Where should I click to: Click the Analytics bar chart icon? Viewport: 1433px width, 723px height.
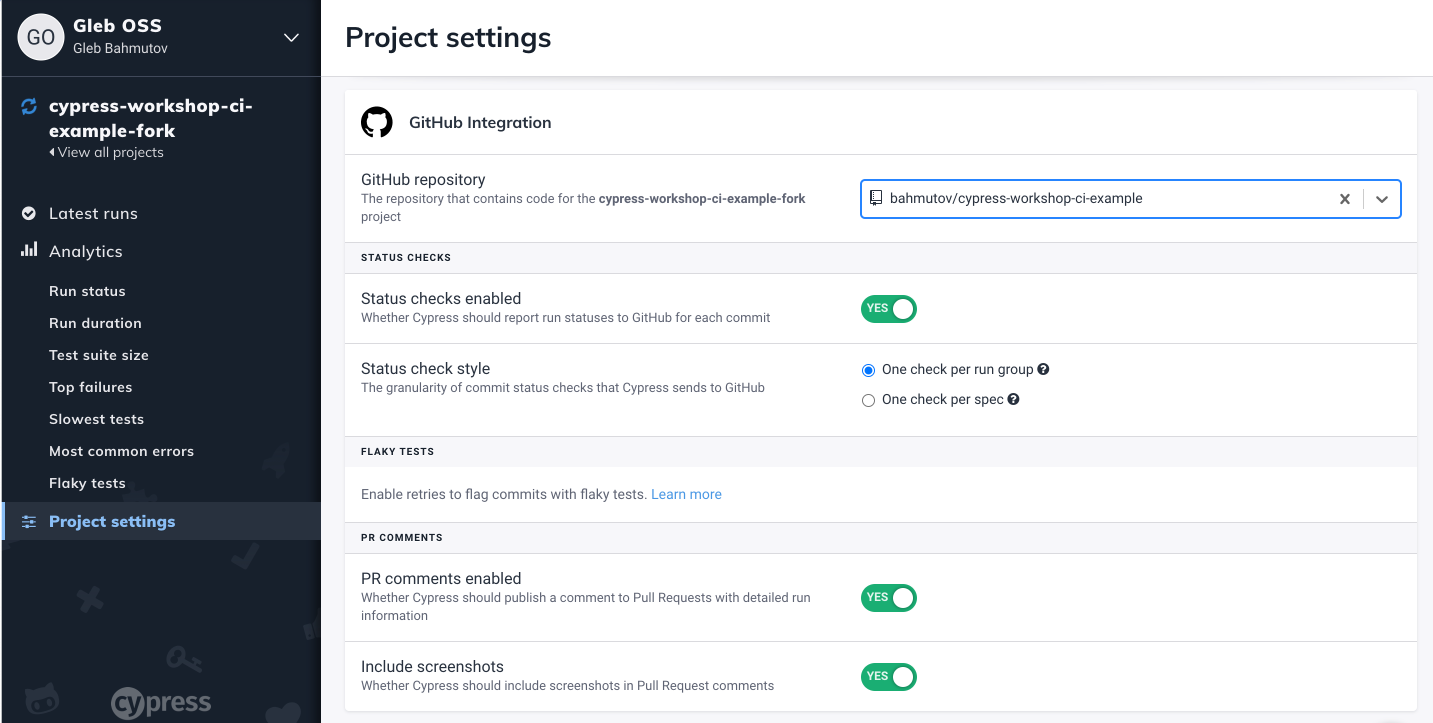pos(29,250)
